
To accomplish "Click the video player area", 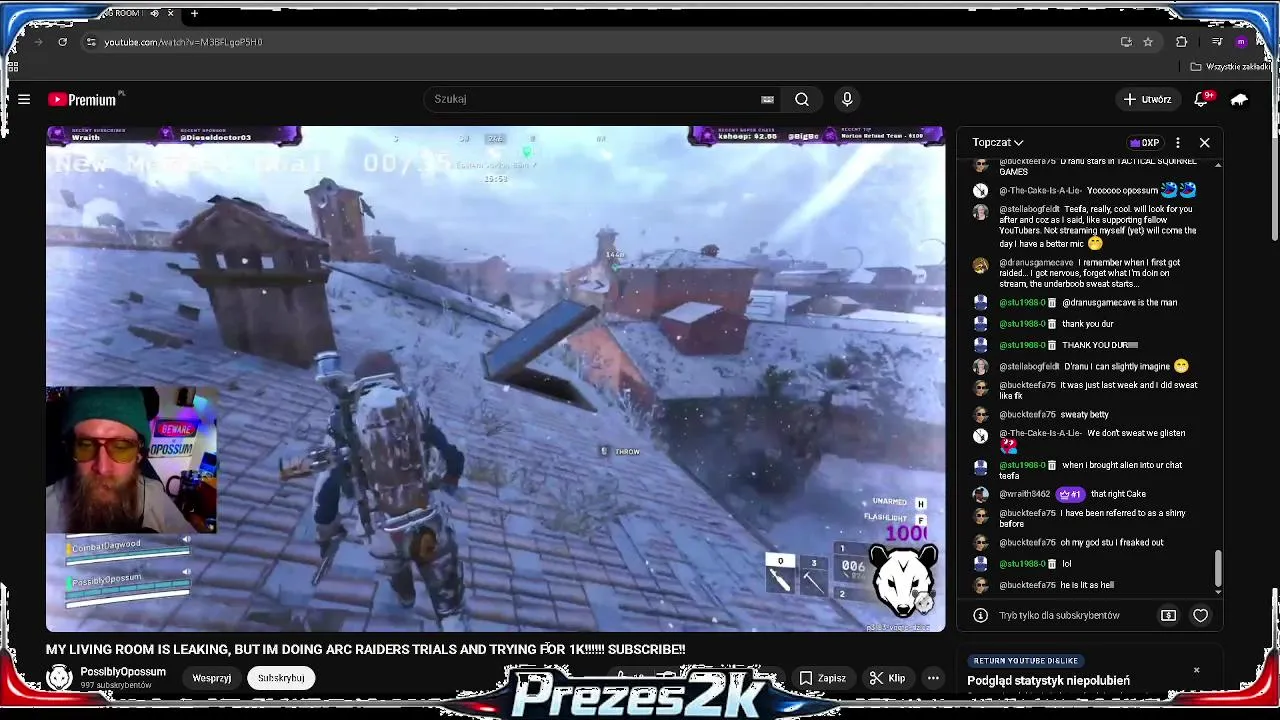I will [495, 379].
